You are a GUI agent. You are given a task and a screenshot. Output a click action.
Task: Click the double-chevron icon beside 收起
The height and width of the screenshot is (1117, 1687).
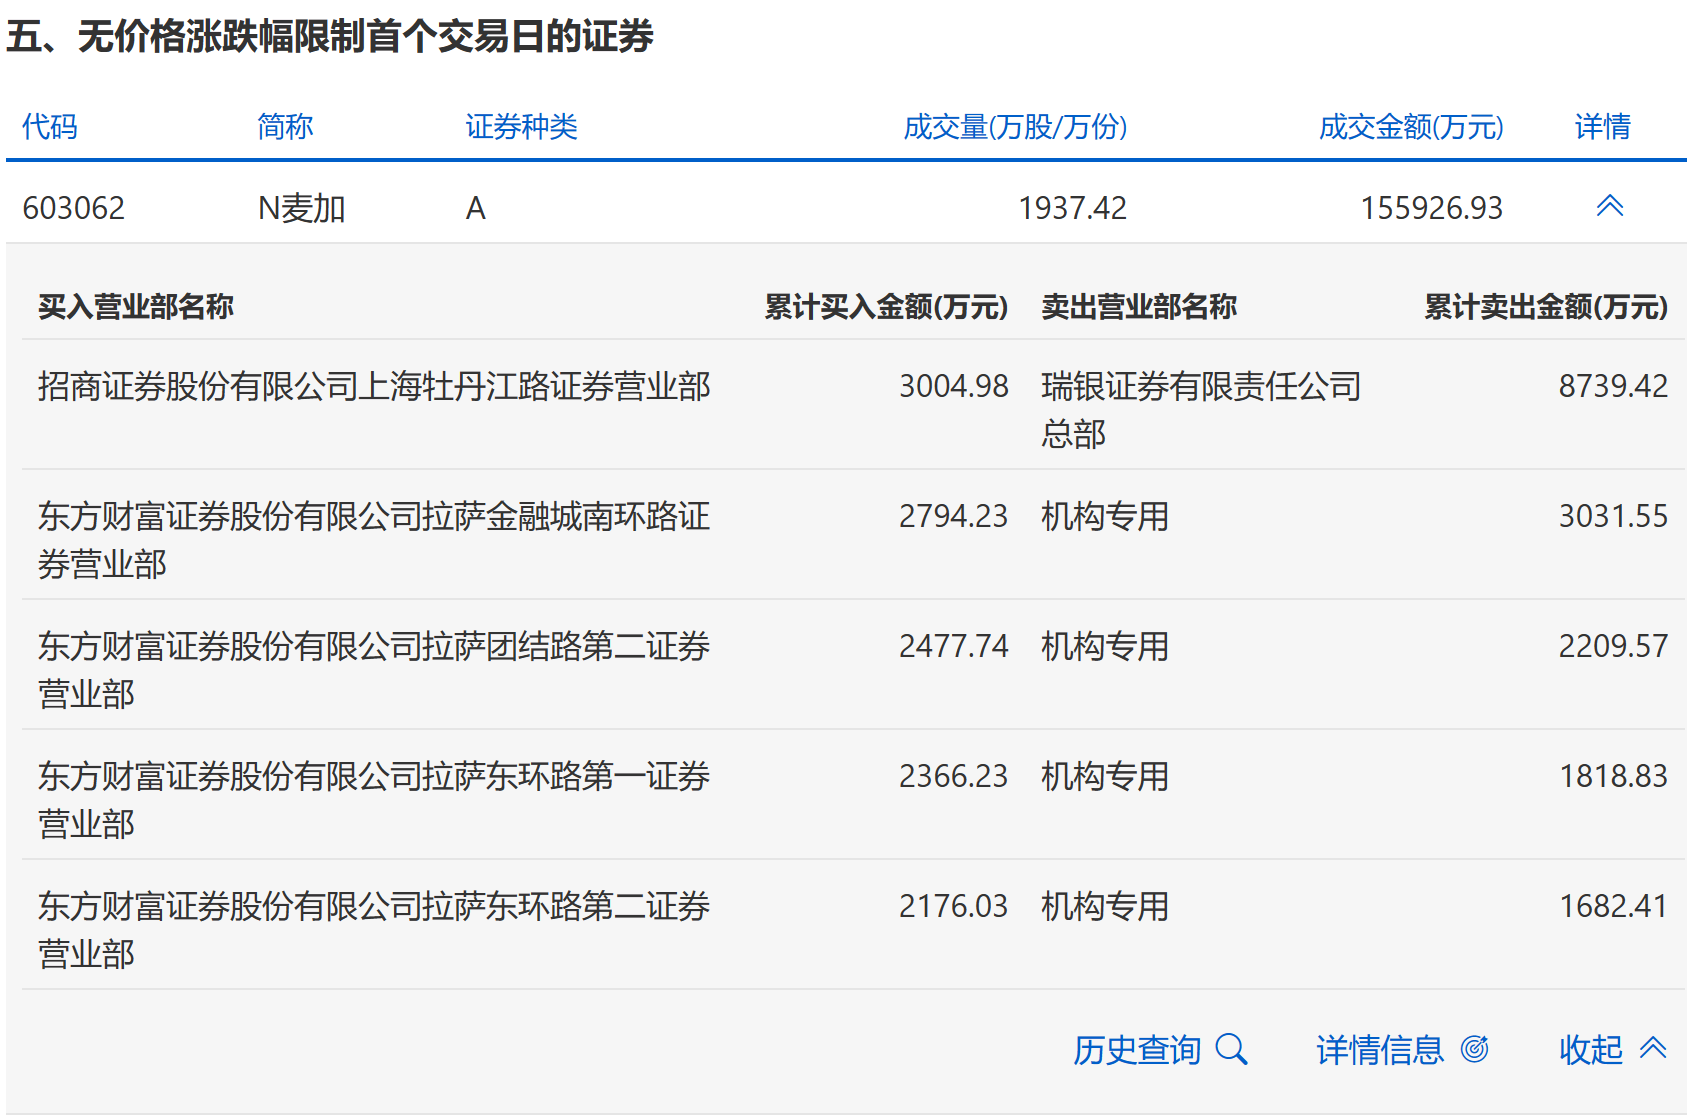1653,1048
